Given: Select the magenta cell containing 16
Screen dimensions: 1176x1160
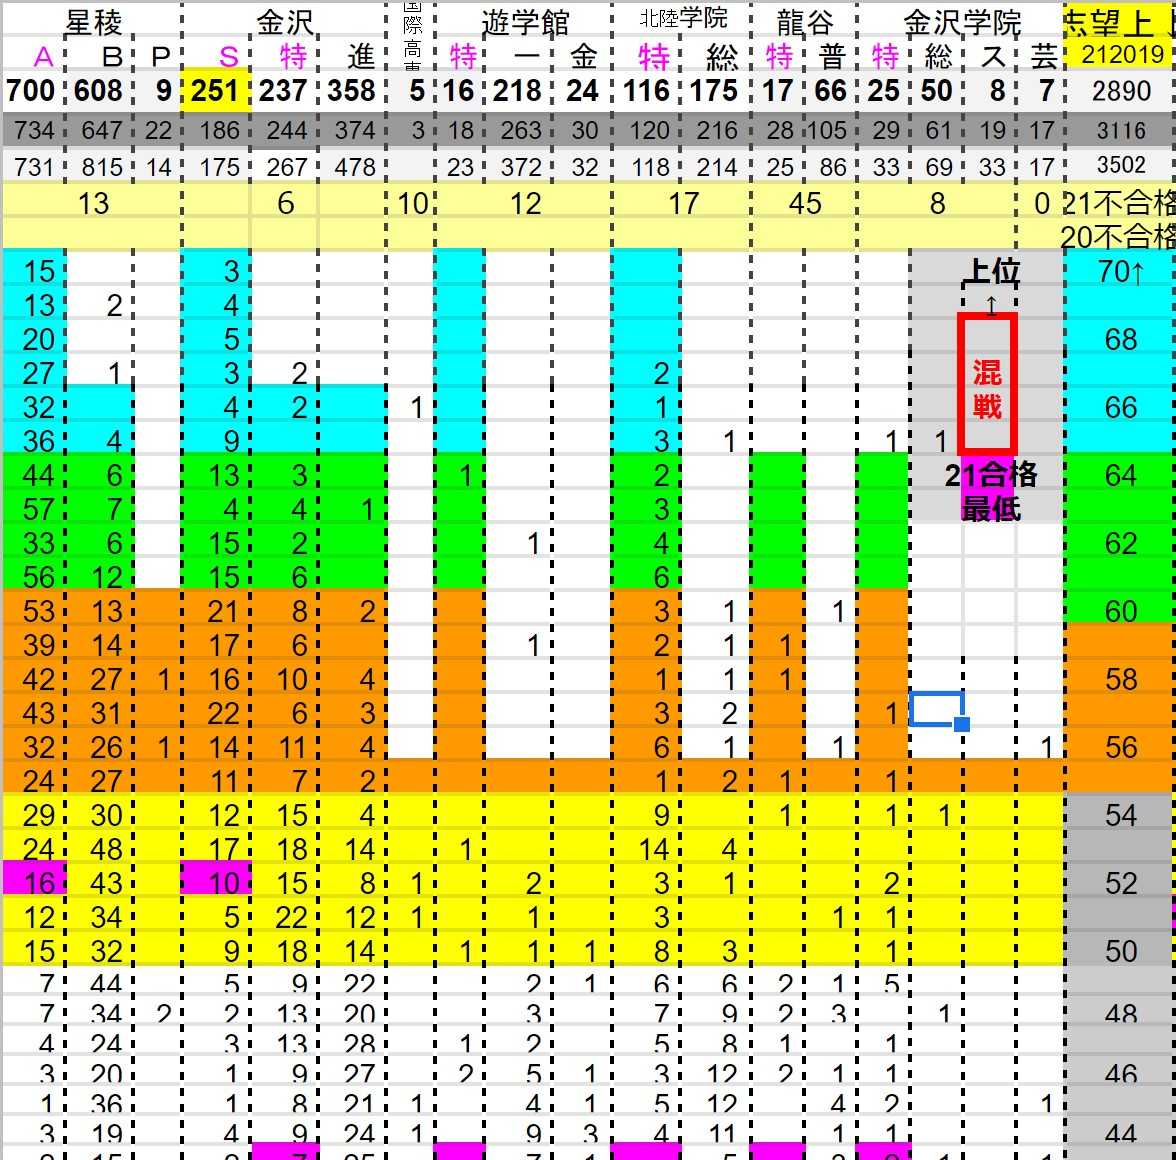Looking at the screenshot, I should pyautogui.click(x=33, y=881).
